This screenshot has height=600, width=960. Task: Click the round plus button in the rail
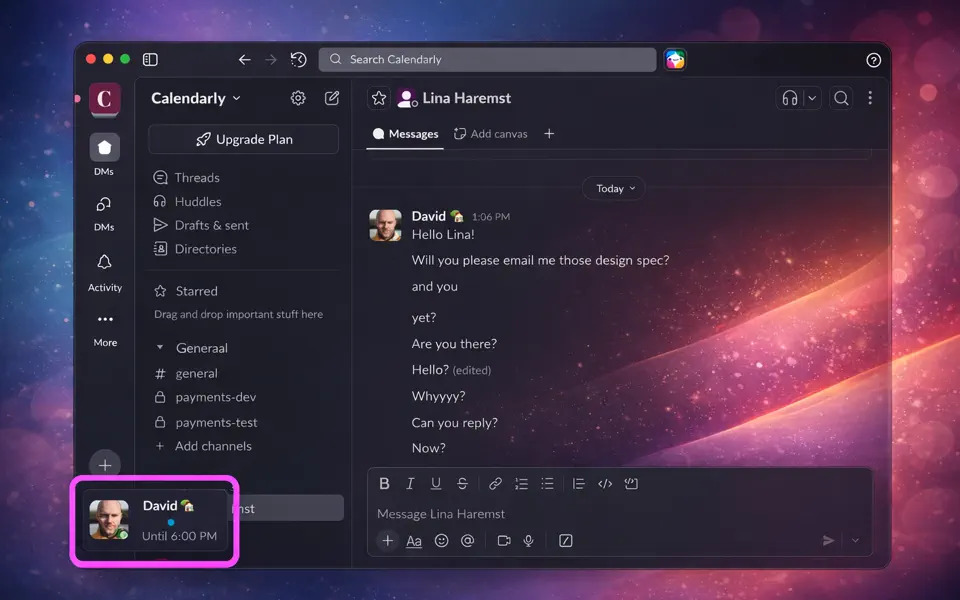(105, 465)
